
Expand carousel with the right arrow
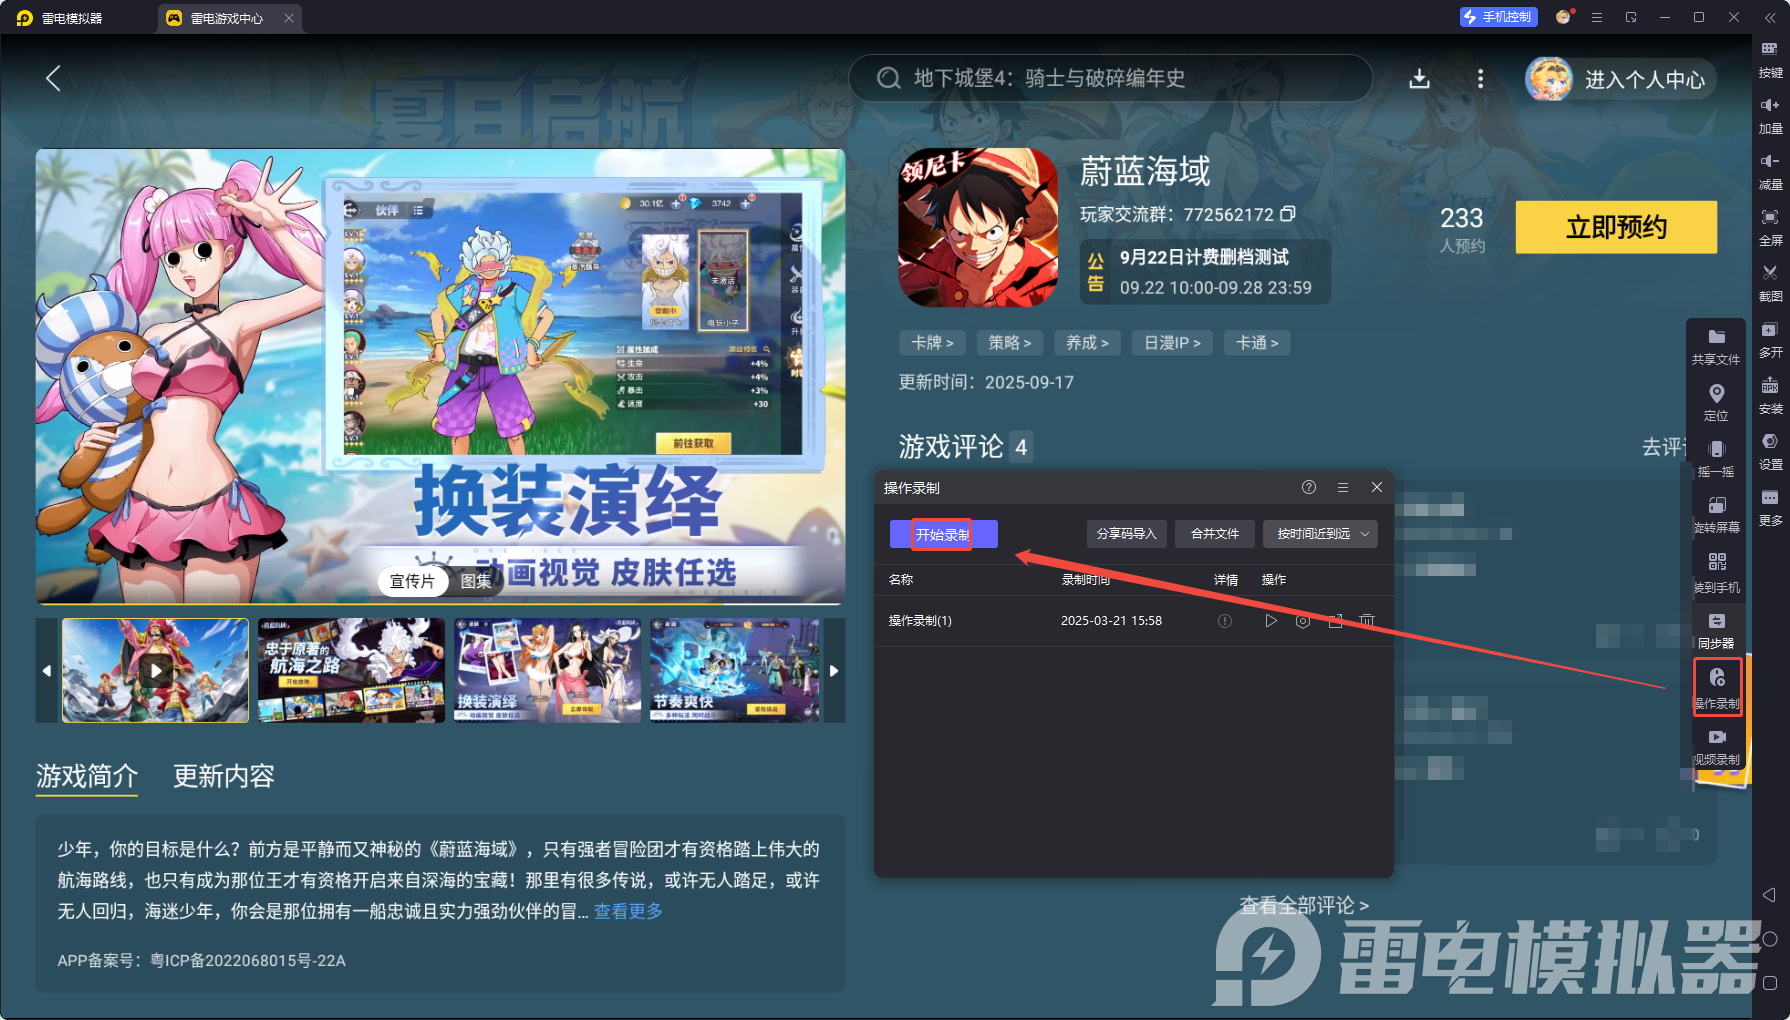click(834, 670)
